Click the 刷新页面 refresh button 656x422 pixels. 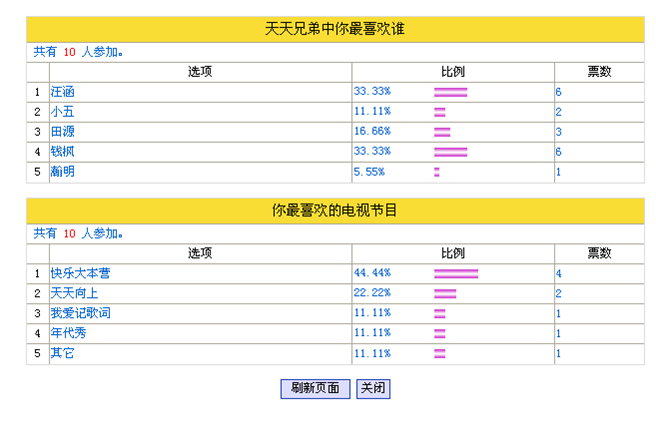click(x=314, y=389)
